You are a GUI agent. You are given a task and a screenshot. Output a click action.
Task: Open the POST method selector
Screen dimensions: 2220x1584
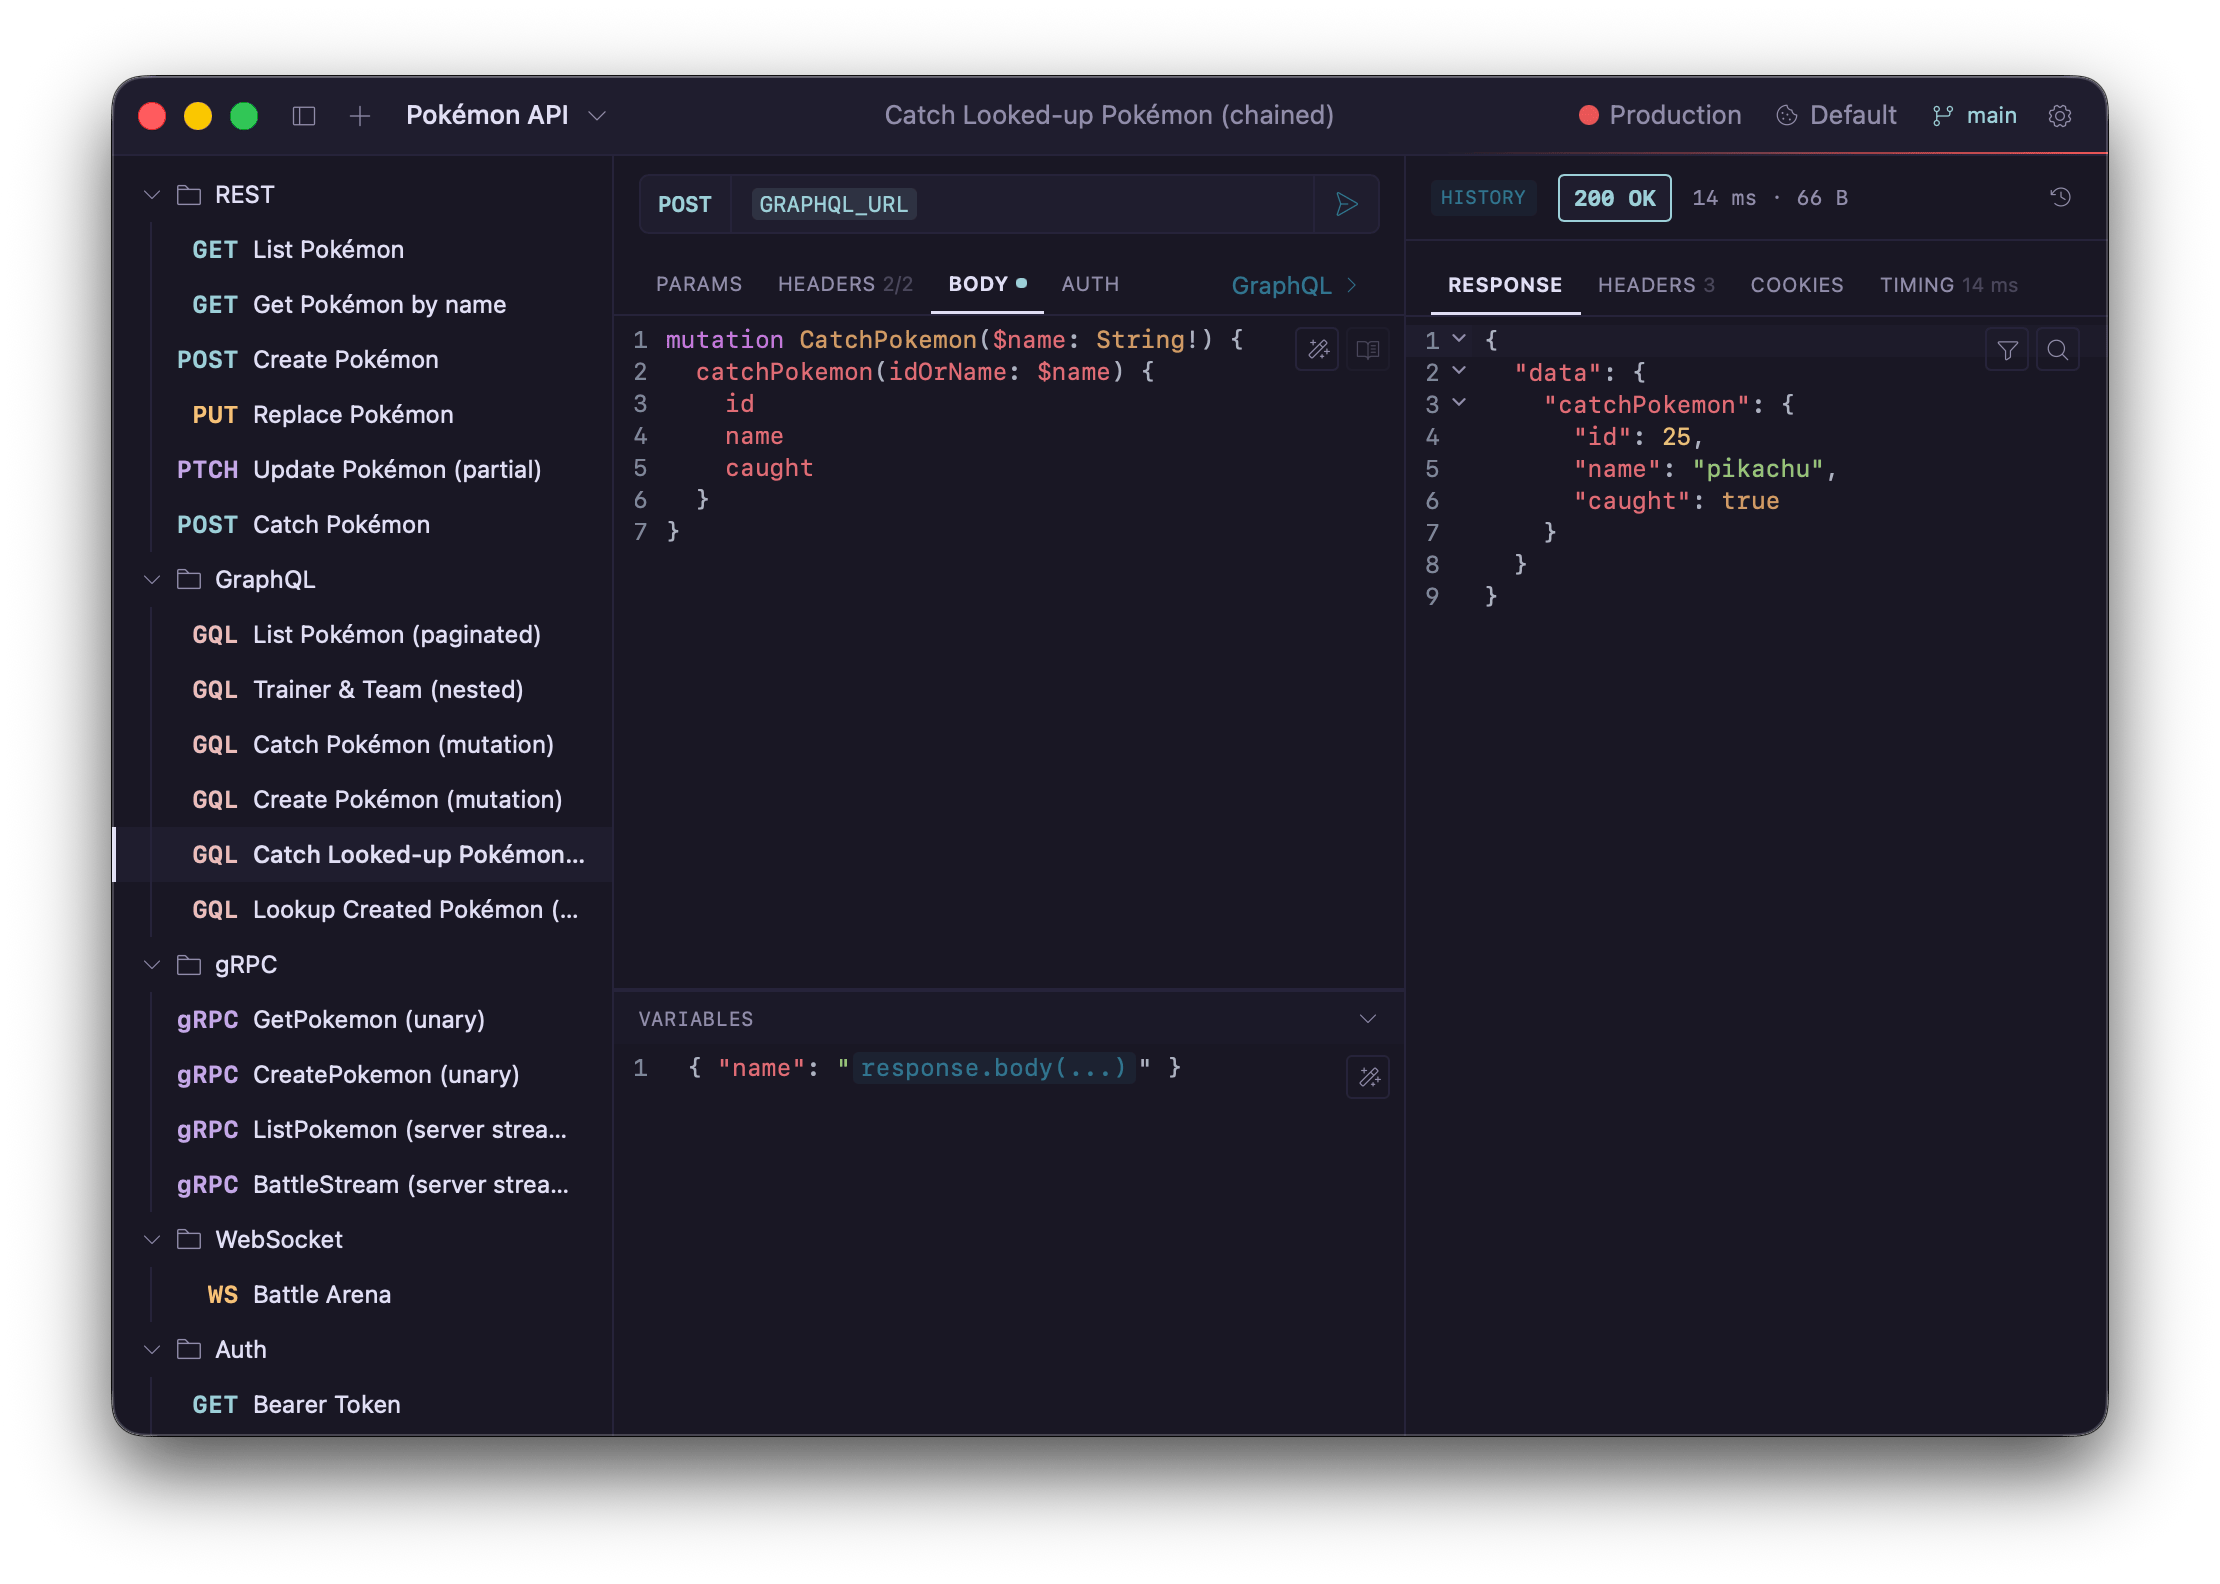click(x=685, y=204)
